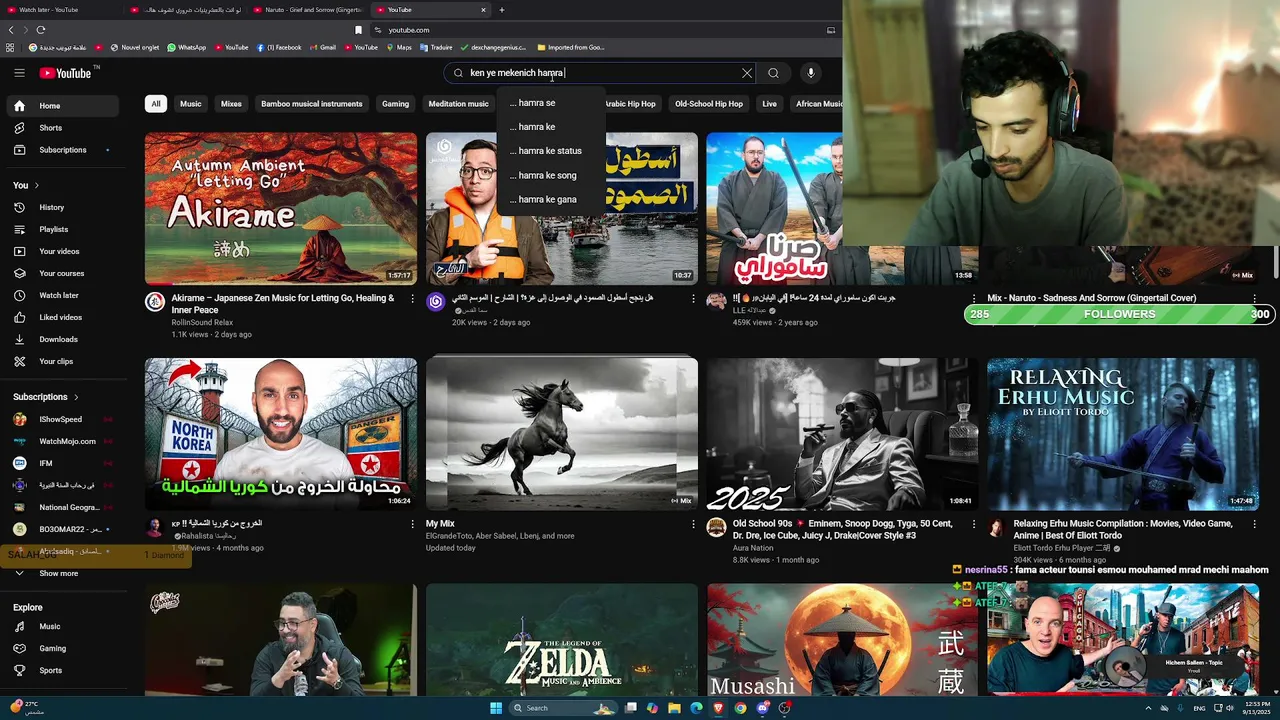Reload the page in browser toolbar
This screenshot has width=1280, height=720.
(x=41, y=30)
